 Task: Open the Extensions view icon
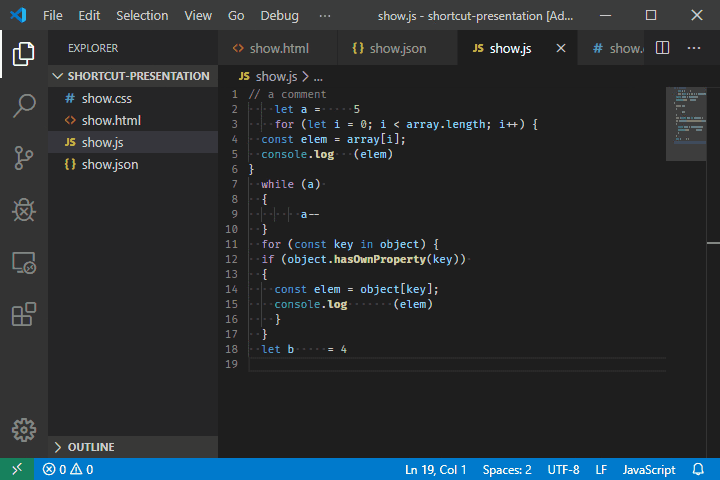click(23, 315)
